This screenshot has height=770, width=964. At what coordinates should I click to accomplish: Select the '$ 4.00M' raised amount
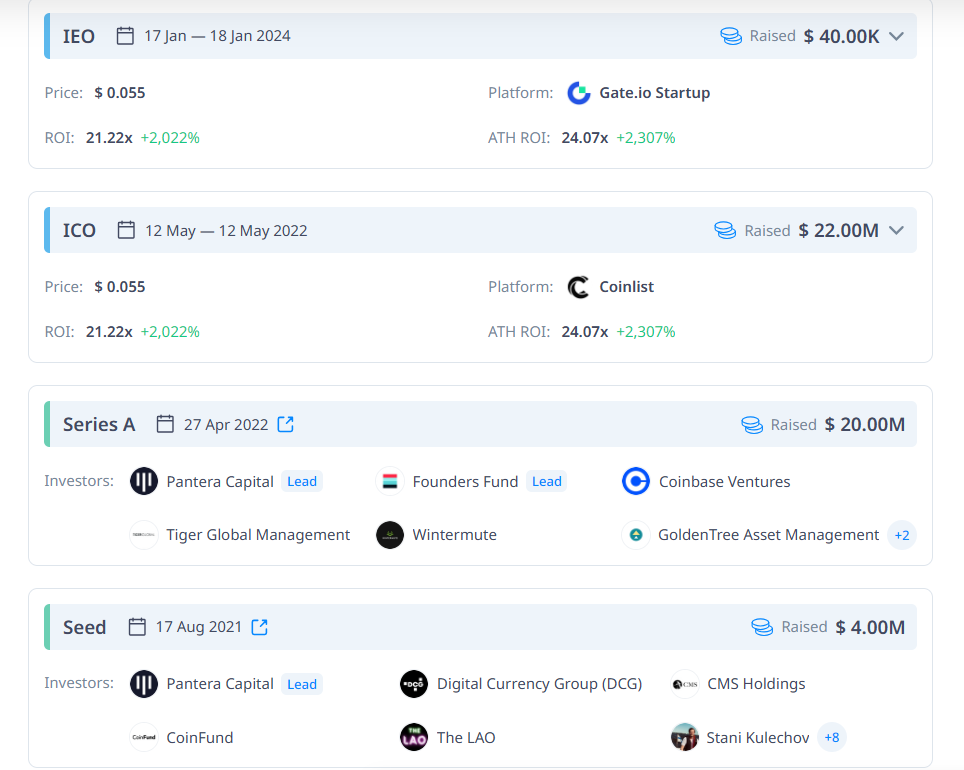[870, 627]
